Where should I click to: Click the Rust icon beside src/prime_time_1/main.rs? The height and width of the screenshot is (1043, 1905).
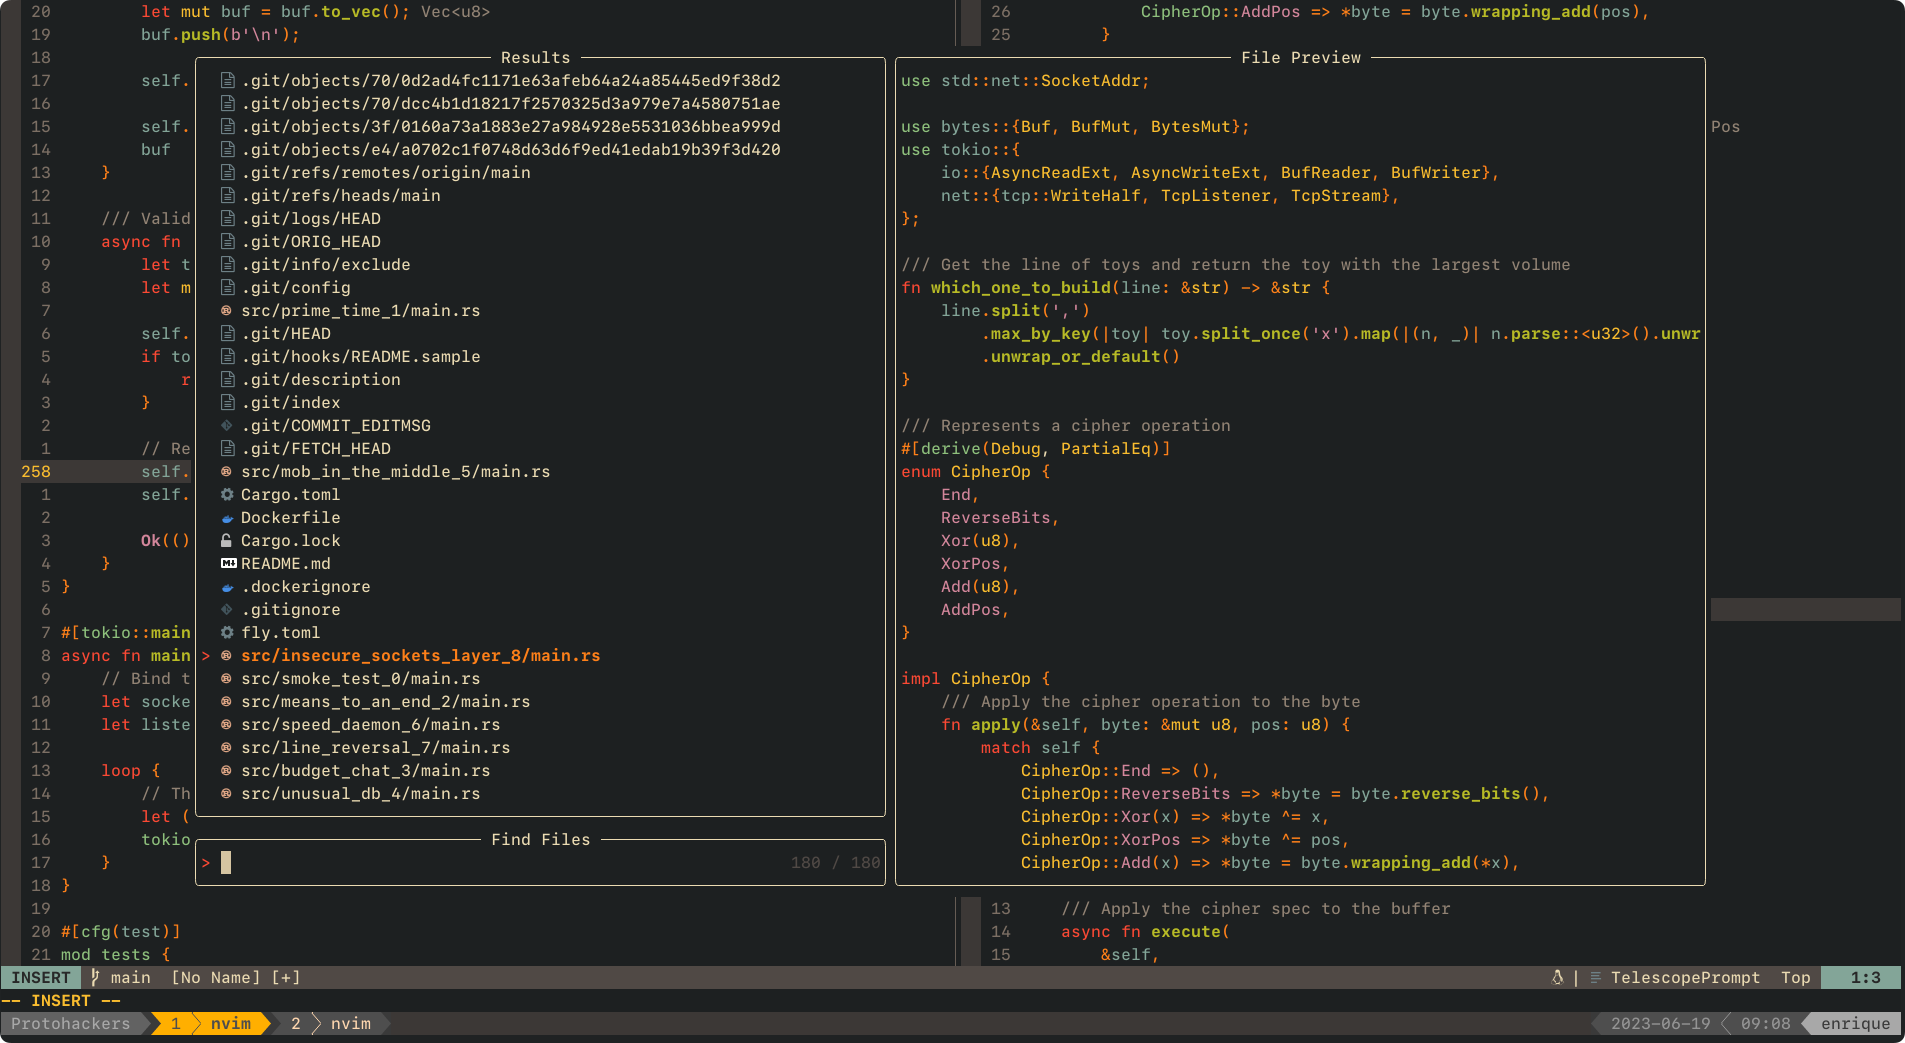tap(227, 310)
